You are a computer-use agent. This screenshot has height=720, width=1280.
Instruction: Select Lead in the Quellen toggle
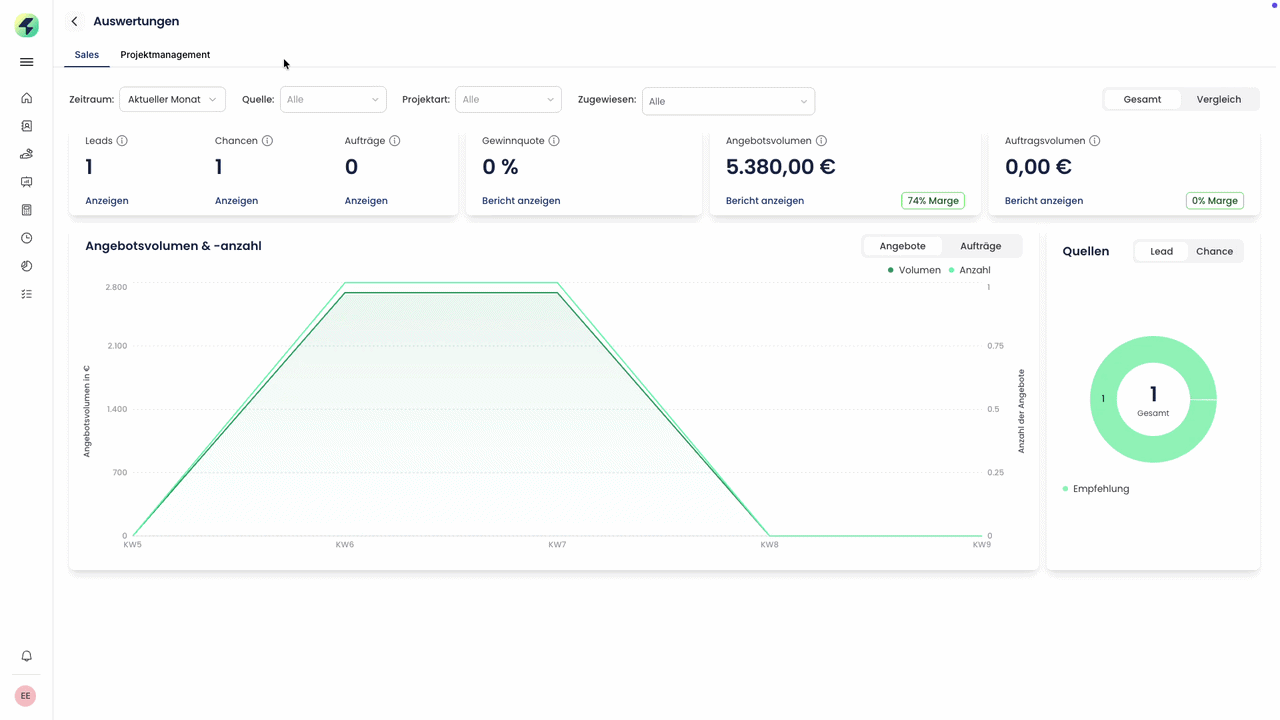[1161, 251]
